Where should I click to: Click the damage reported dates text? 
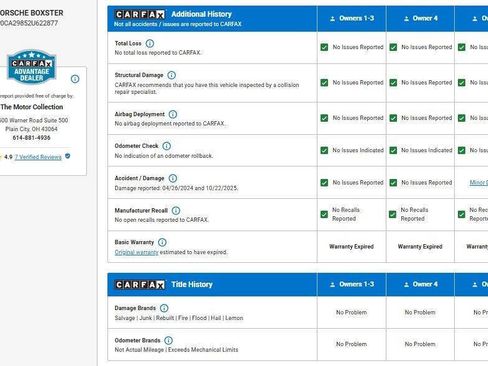pyautogui.click(x=176, y=188)
